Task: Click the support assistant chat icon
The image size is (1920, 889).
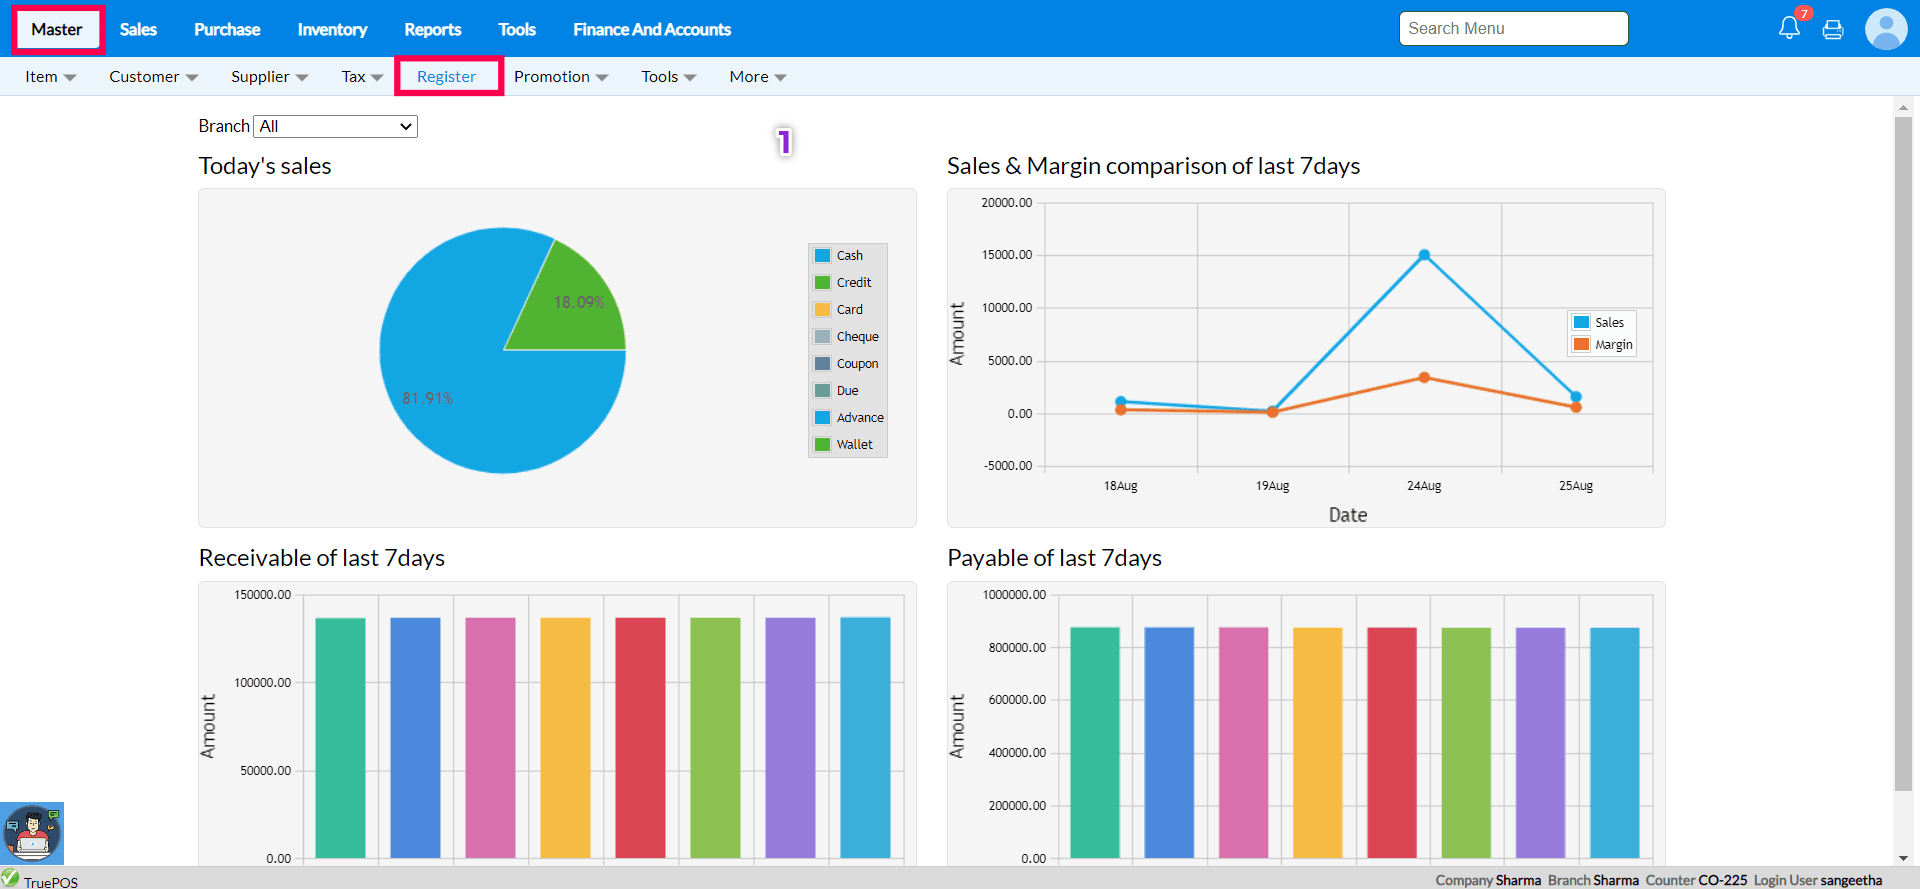Action: (32, 832)
